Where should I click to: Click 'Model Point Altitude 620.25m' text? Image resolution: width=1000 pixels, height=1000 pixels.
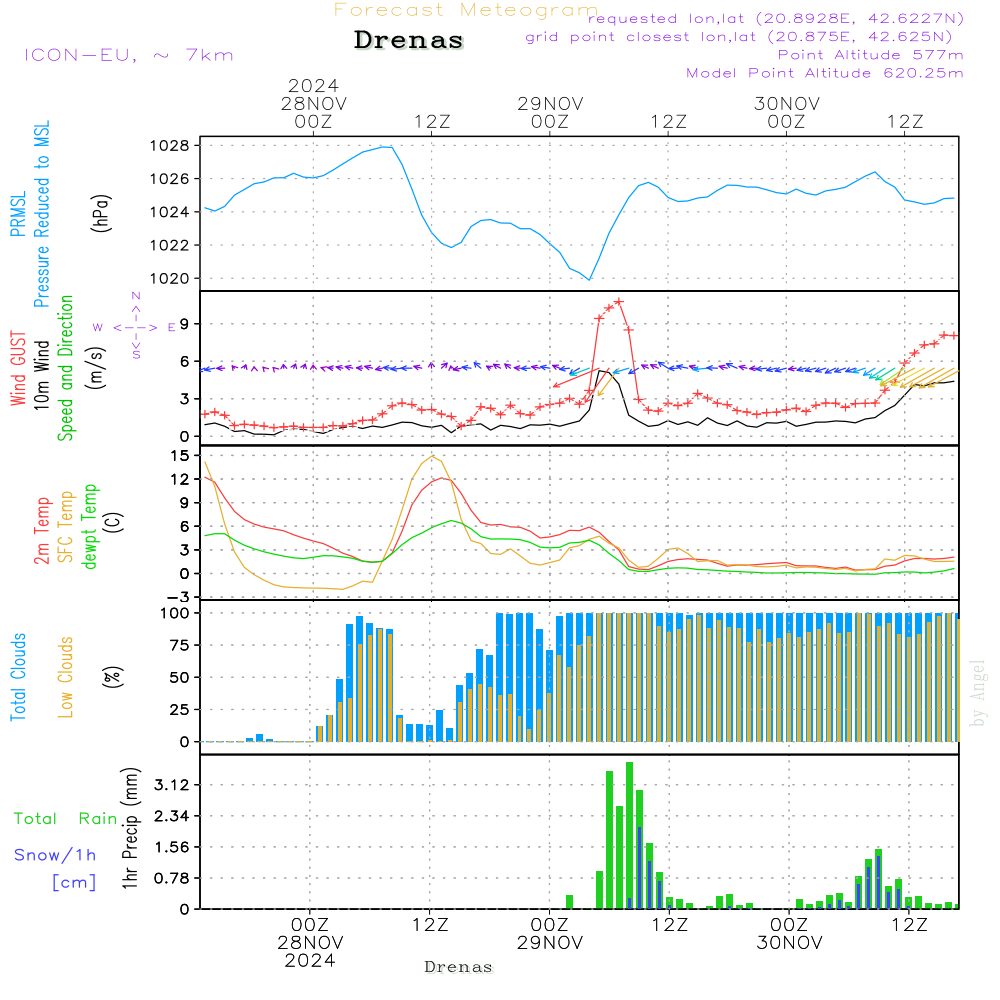pyautogui.click(x=824, y=73)
